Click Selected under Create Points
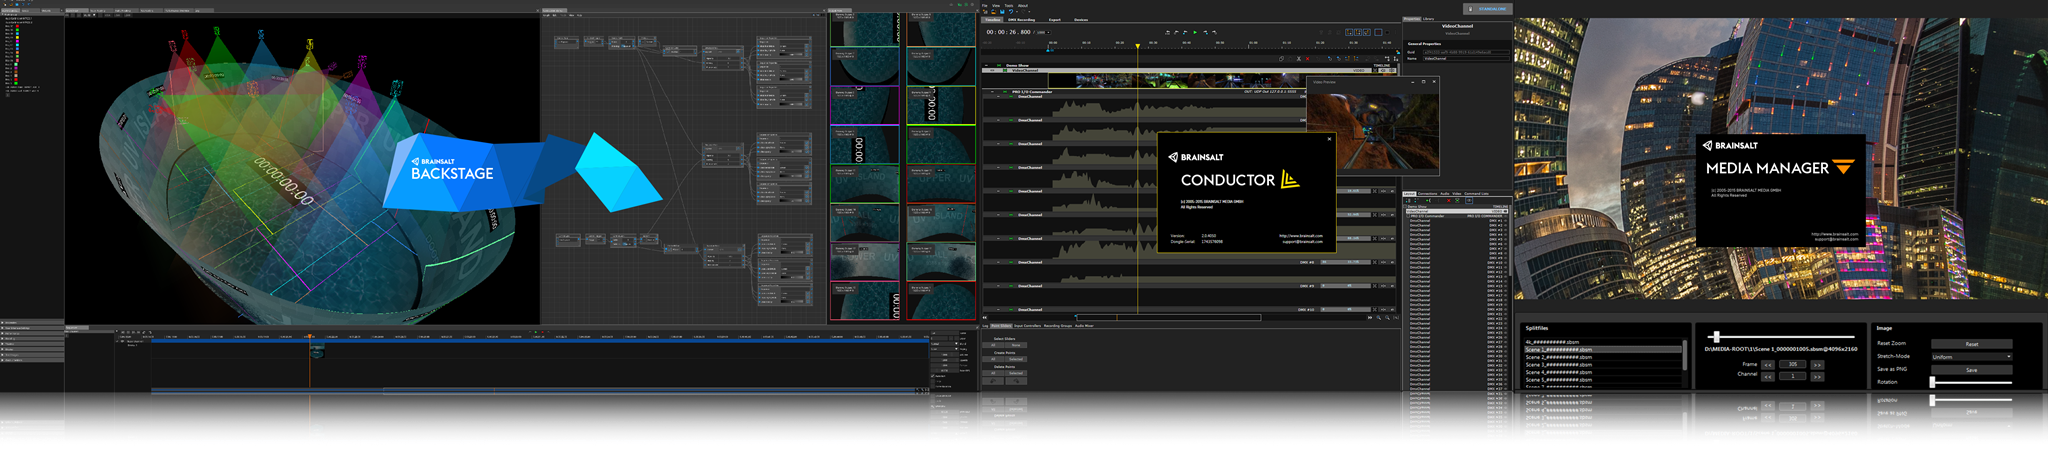Image resolution: width=2048 pixels, height=465 pixels. click(1016, 359)
